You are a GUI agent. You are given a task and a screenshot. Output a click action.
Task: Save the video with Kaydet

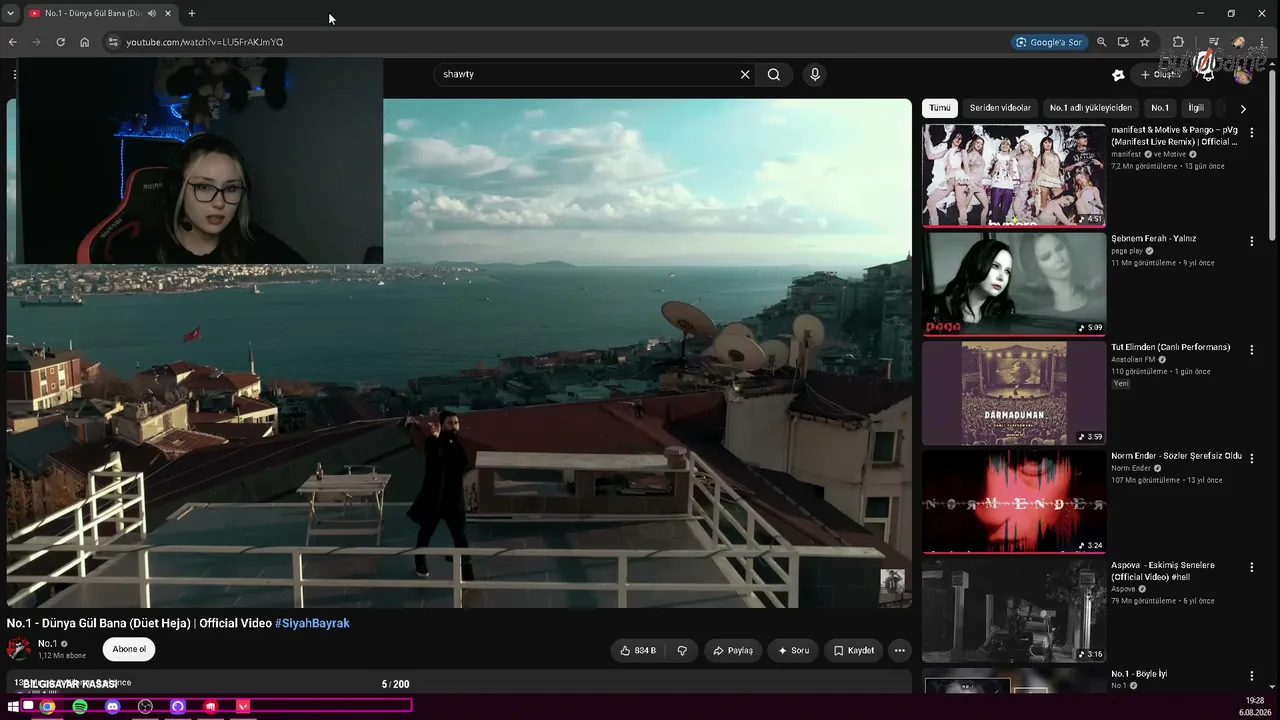(x=854, y=650)
